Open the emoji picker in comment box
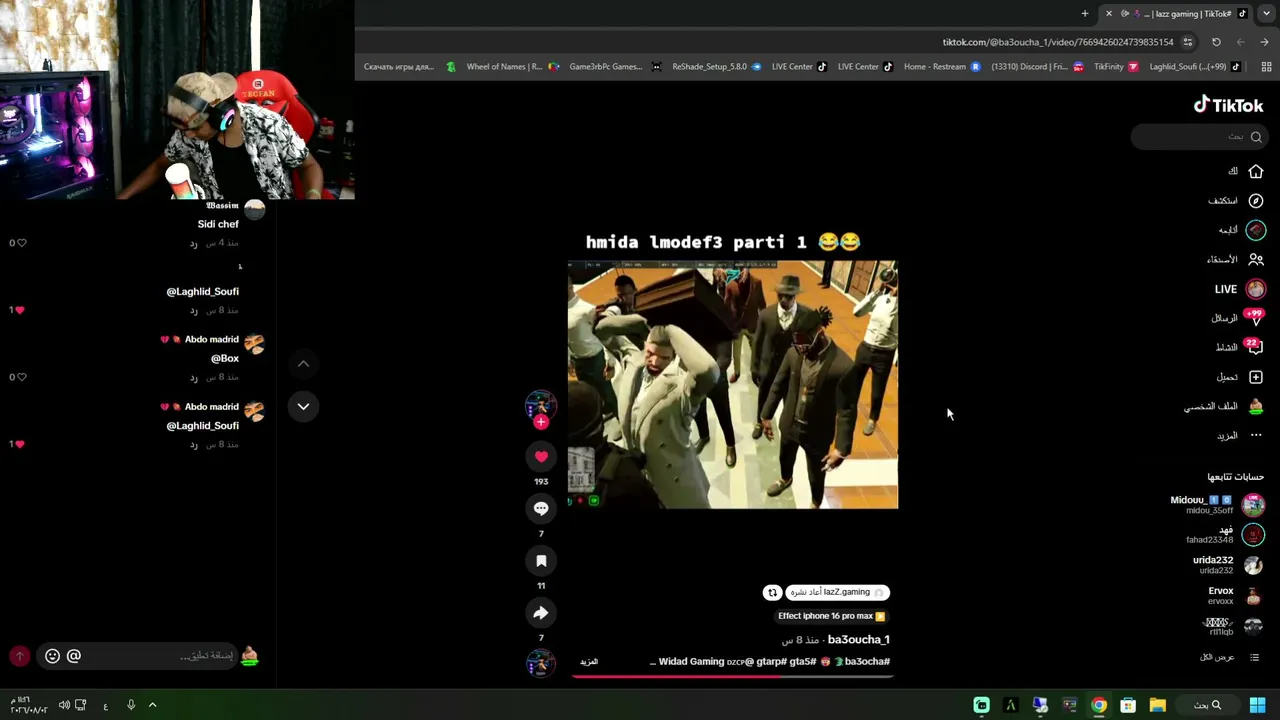 [52, 656]
